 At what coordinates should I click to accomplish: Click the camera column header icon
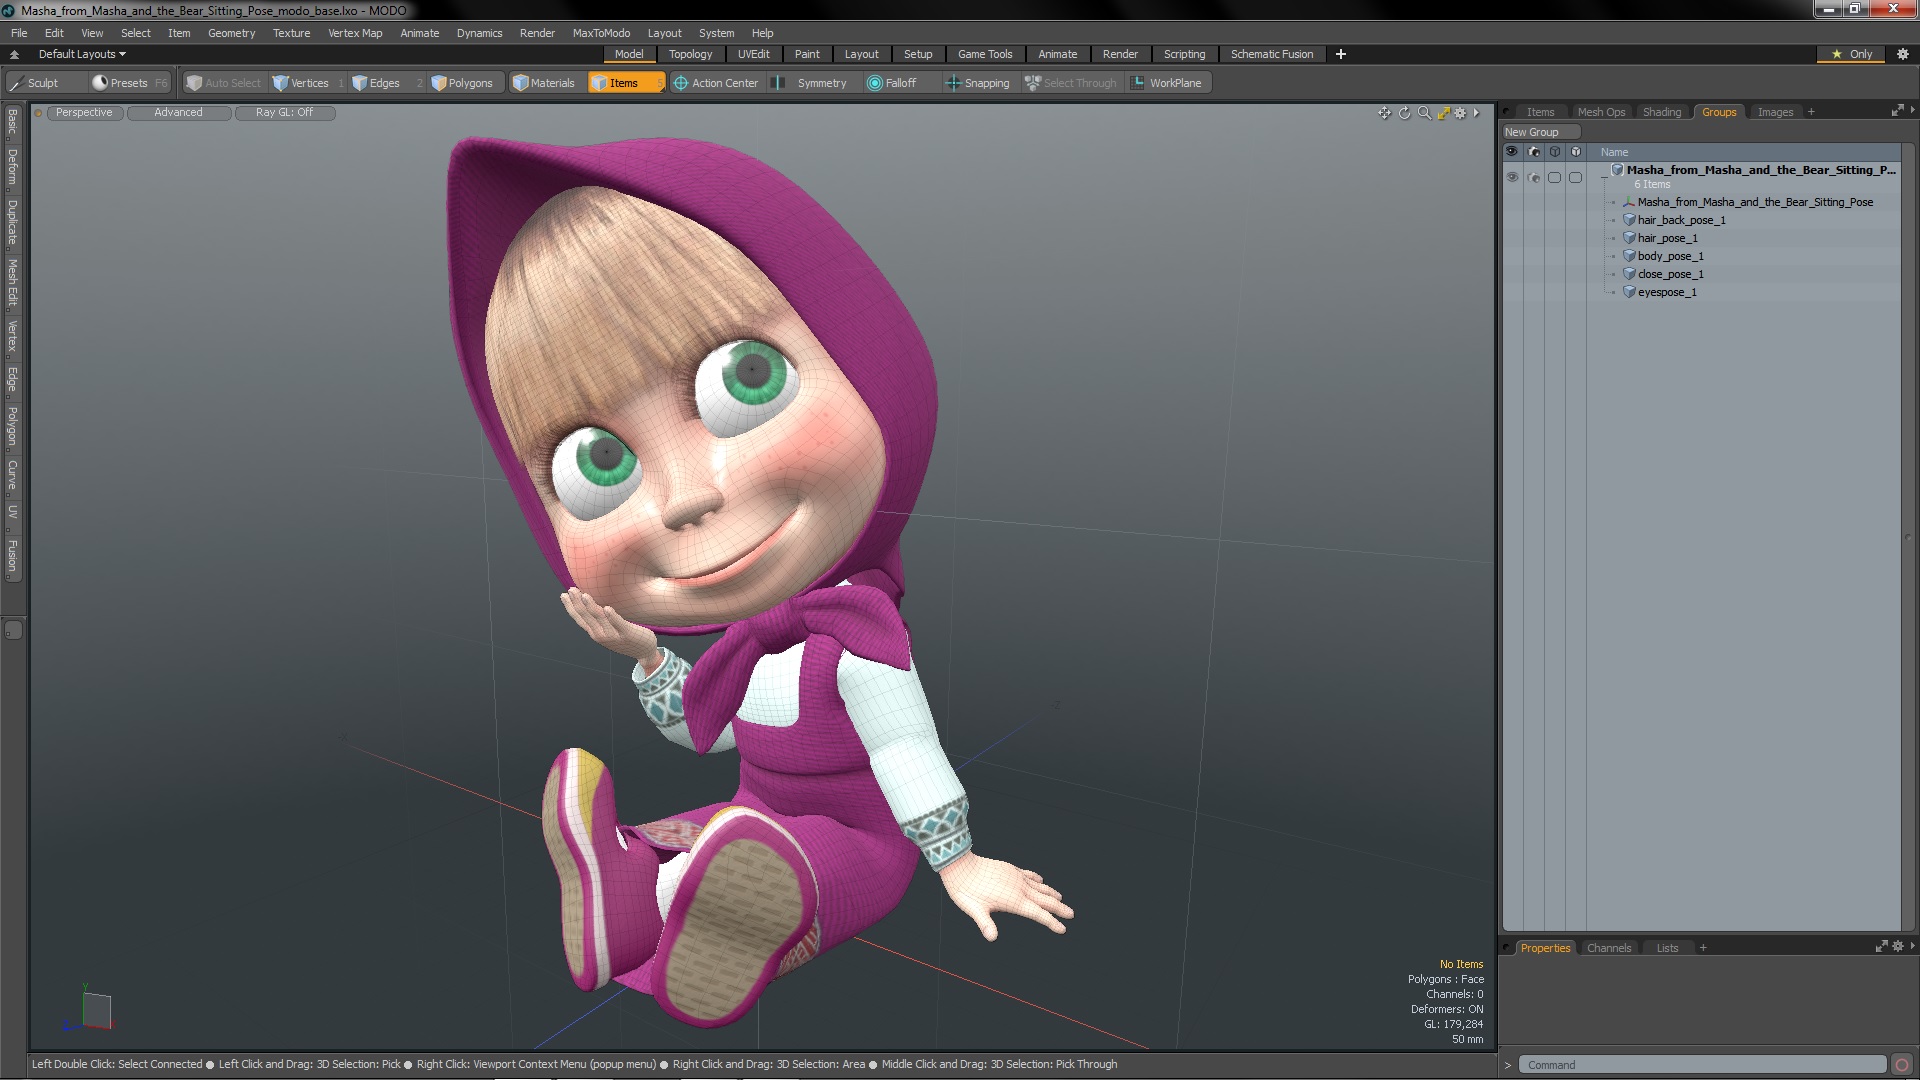[x=1534, y=152]
